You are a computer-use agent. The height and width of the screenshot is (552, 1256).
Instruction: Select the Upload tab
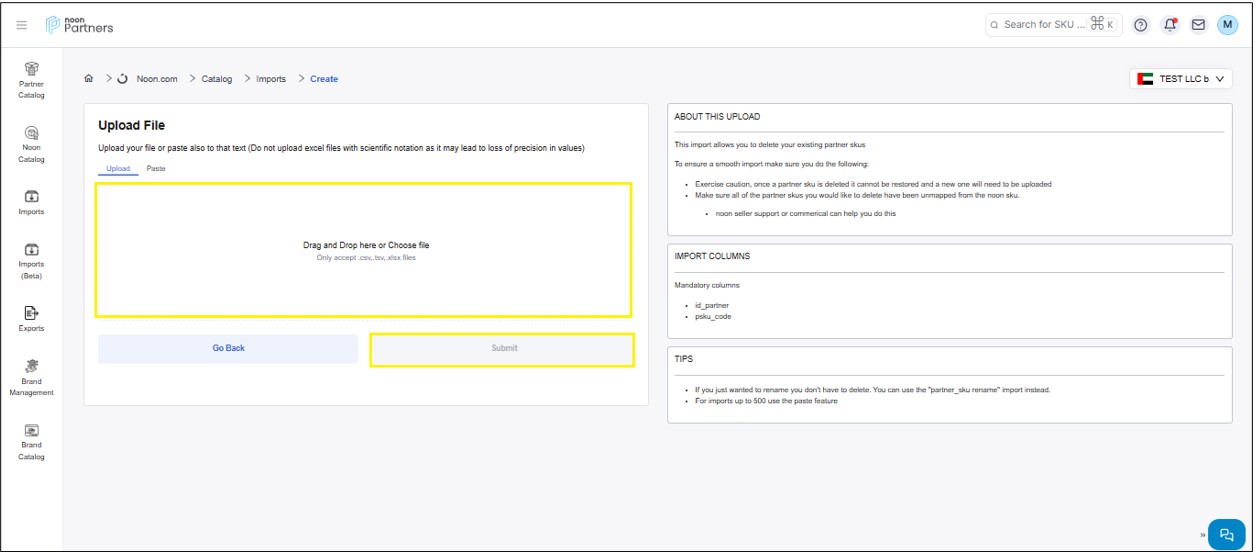click(x=118, y=168)
